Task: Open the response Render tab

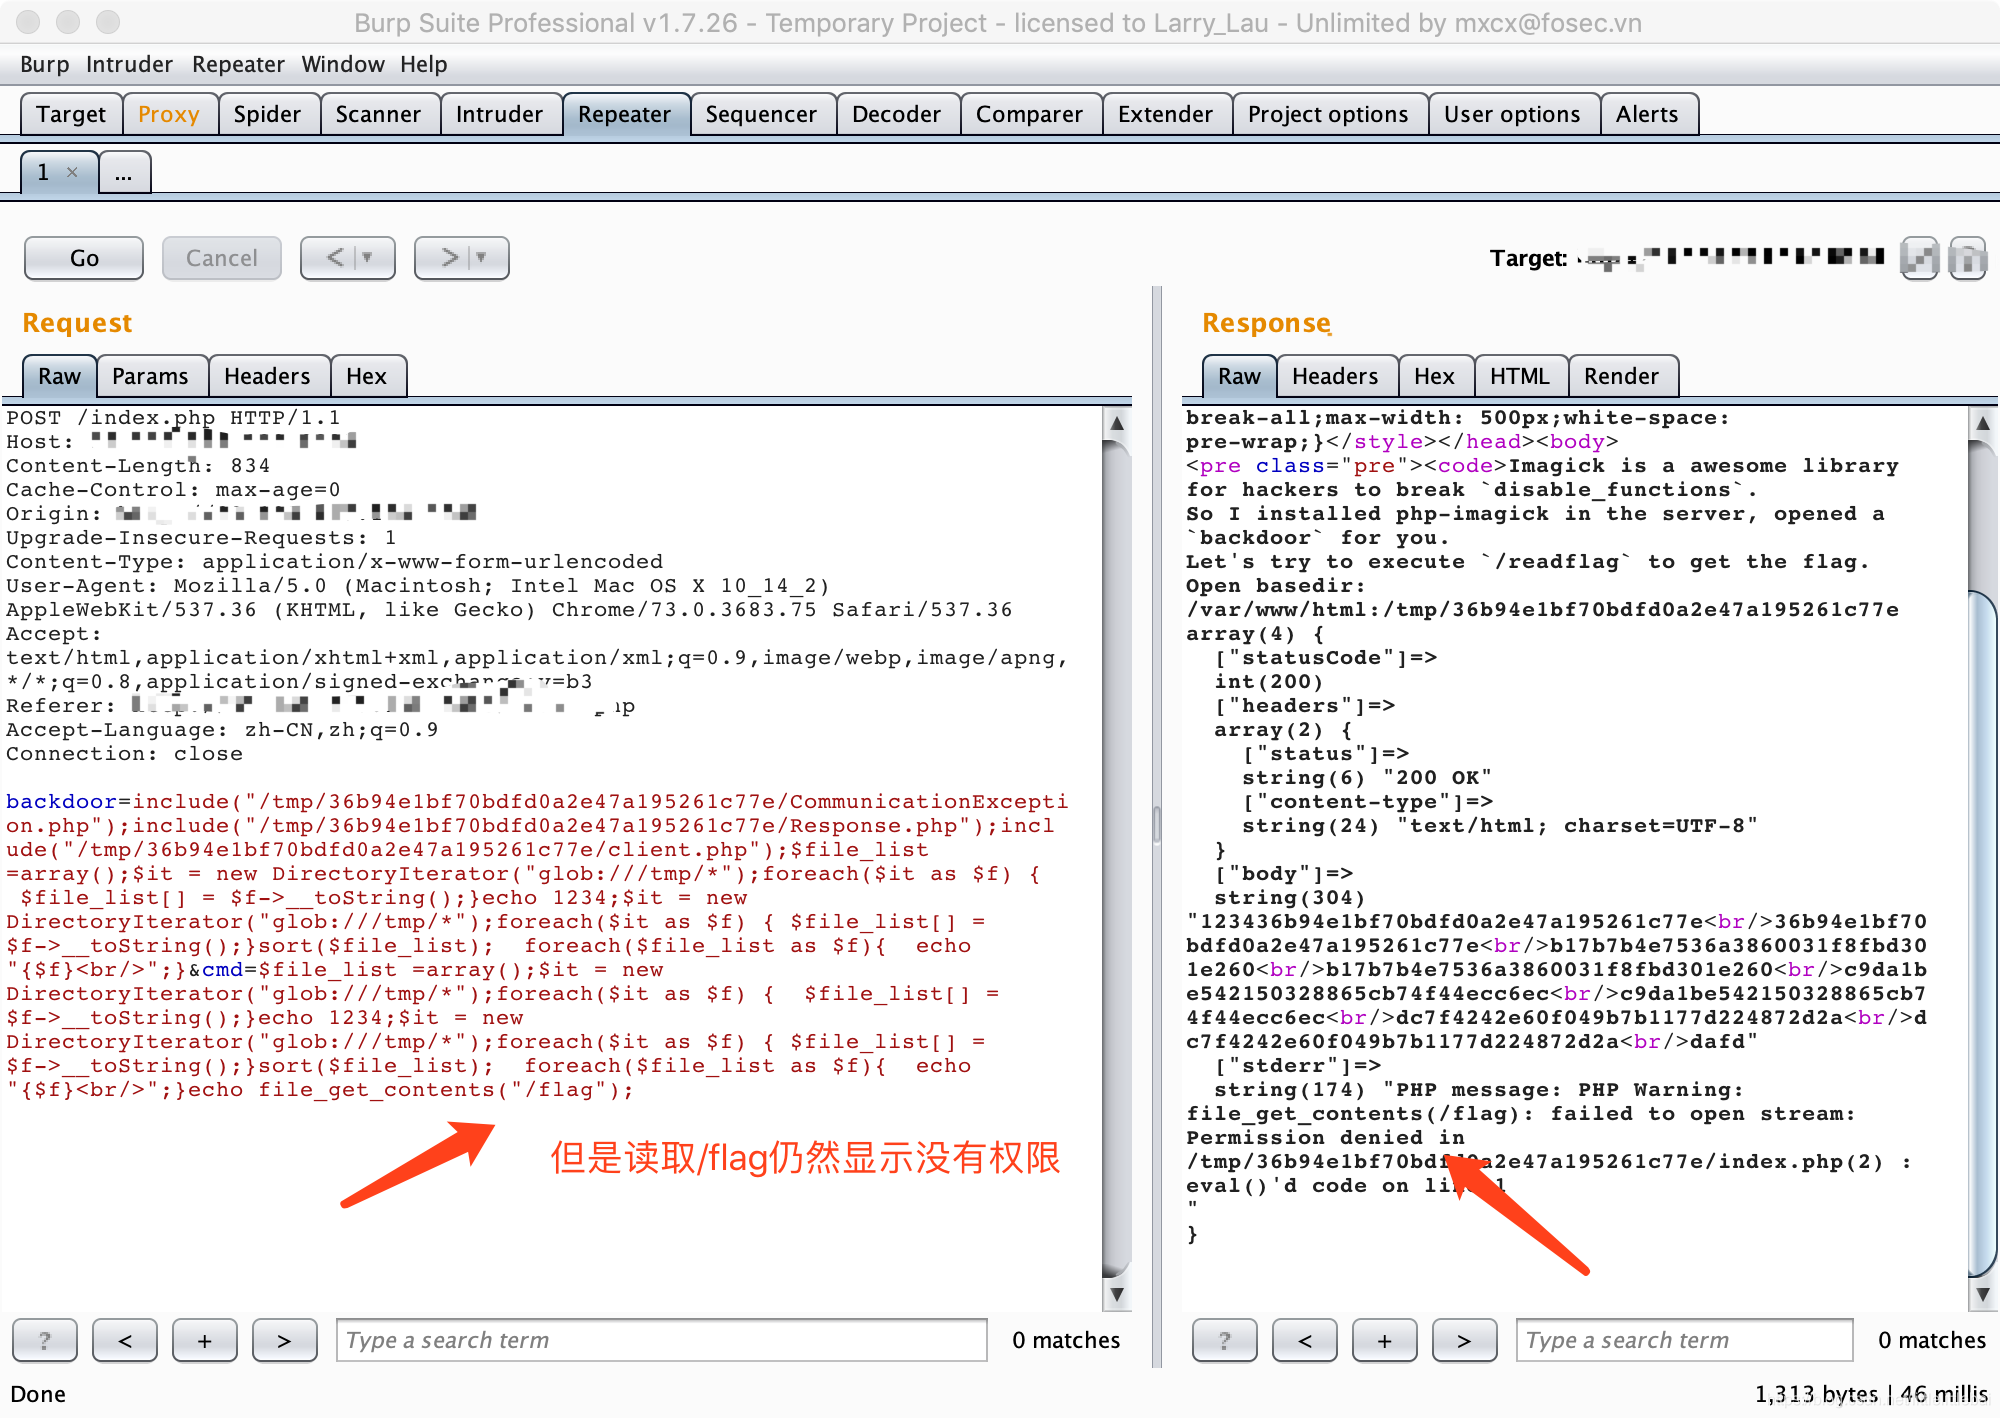Action: coord(1620,376)
